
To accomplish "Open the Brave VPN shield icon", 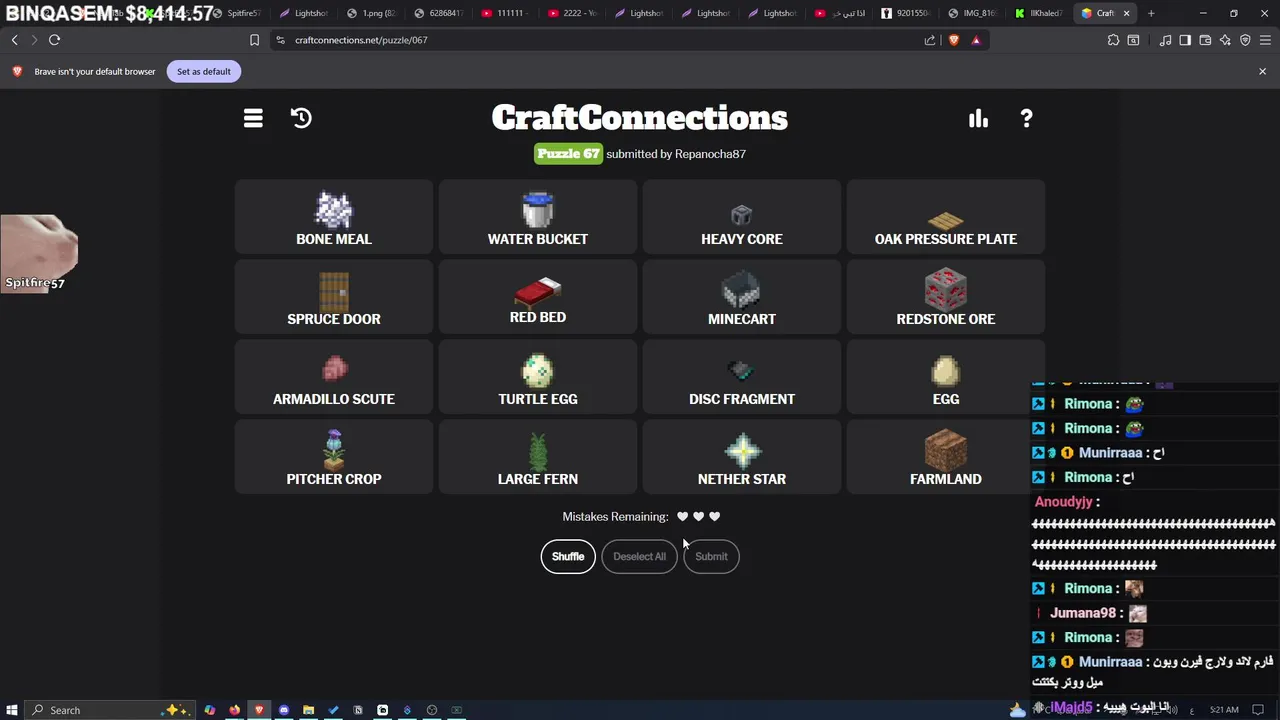I will pyautogui.click(x=1245, y=40).
